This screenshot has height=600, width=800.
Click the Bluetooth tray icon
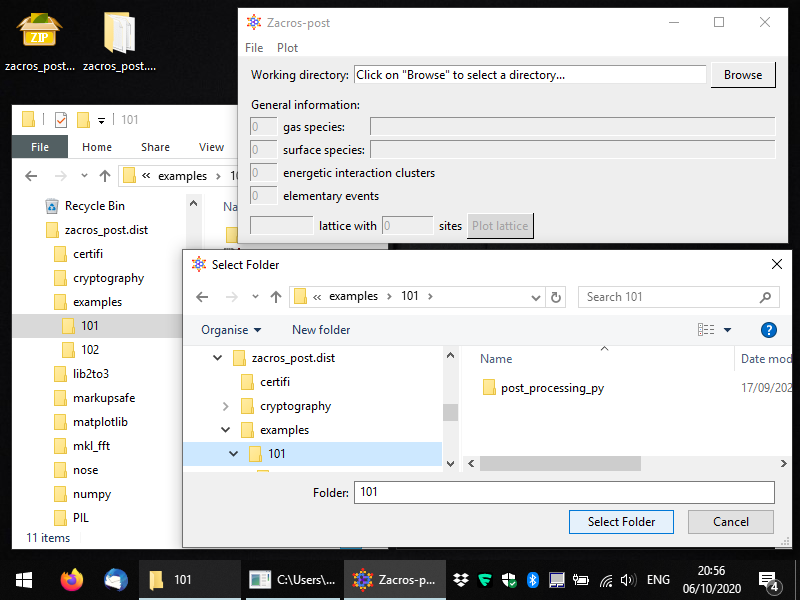(533, 580)
